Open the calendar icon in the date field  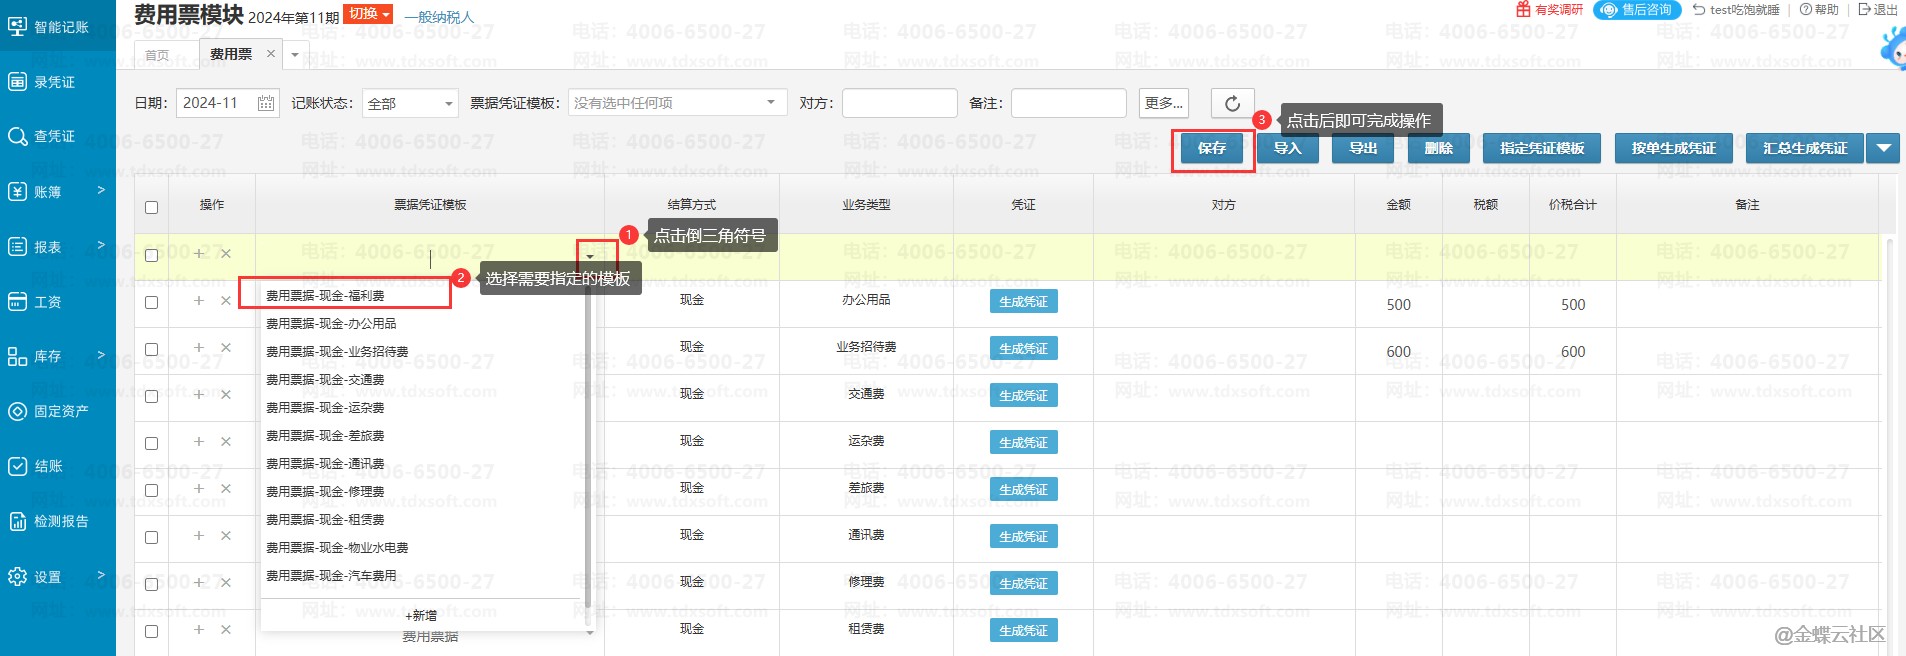tap(266, 103)
